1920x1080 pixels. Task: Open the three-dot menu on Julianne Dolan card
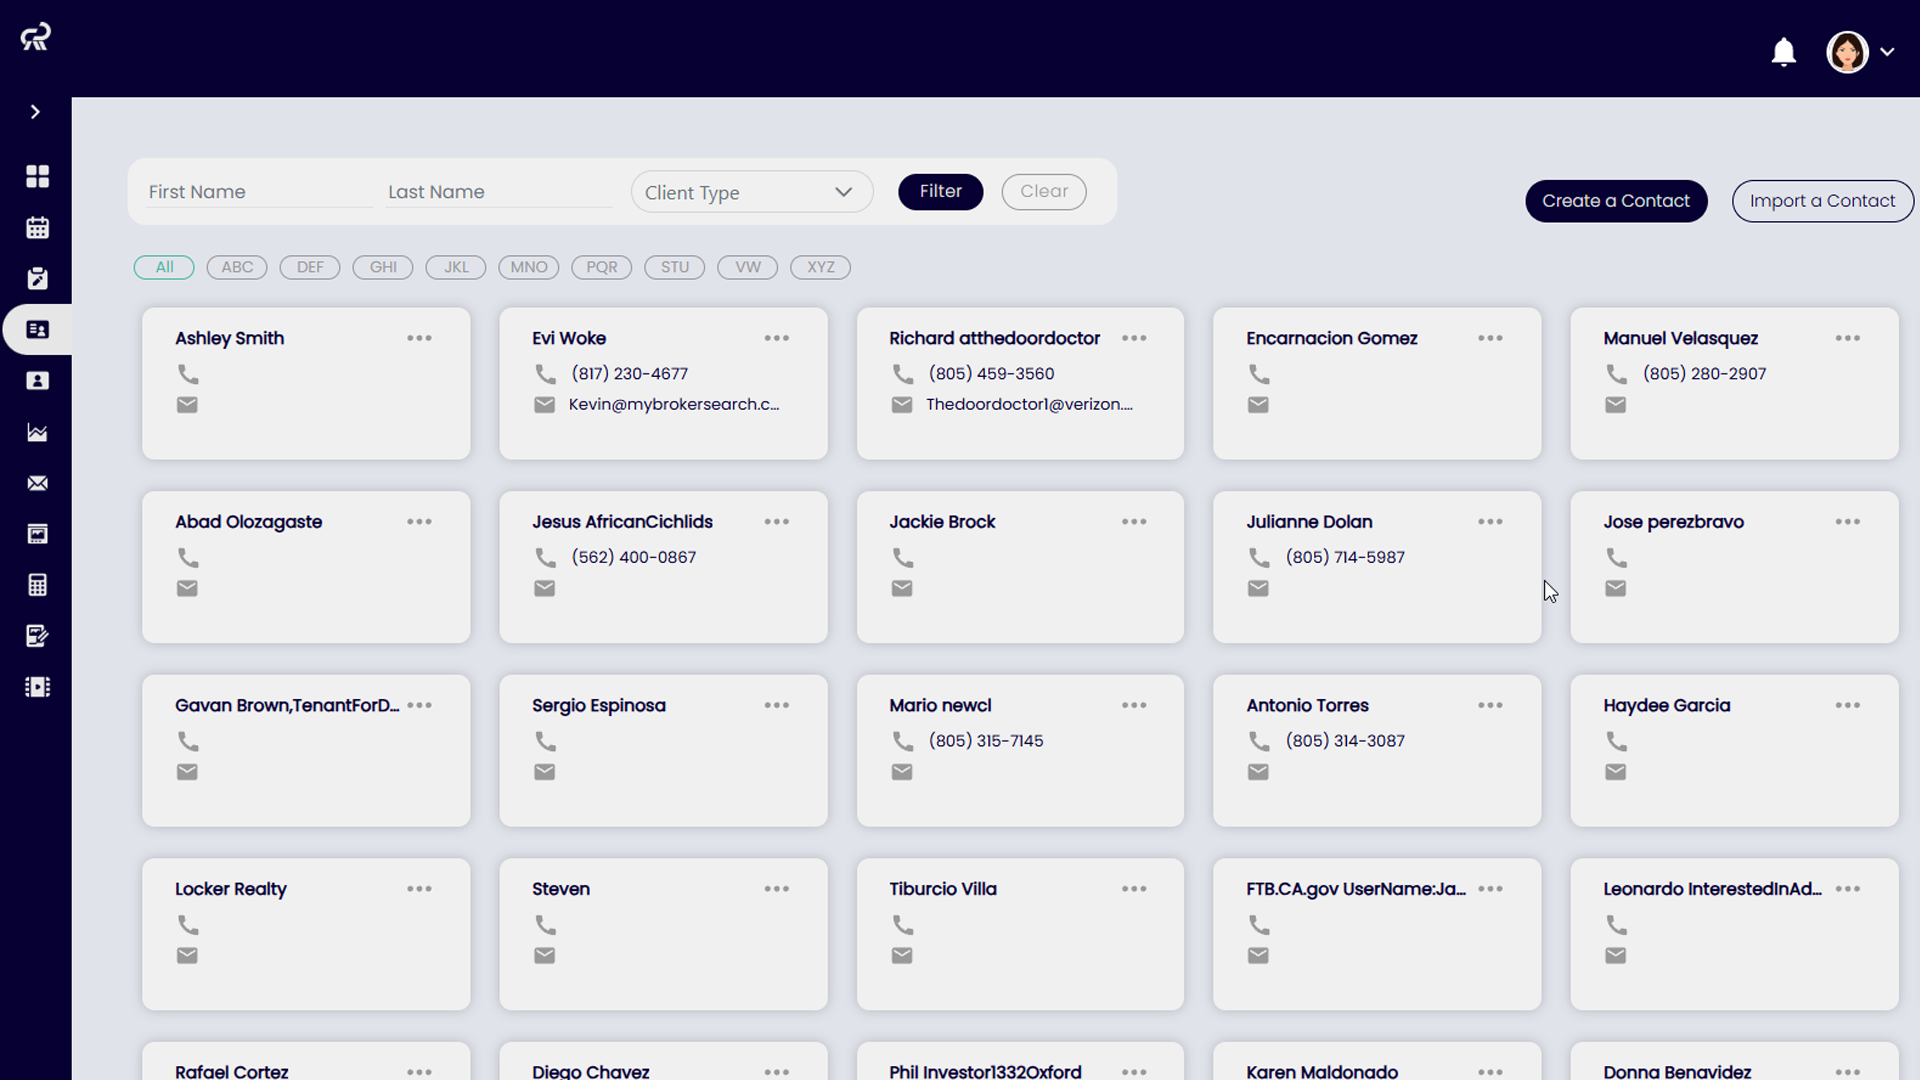(1490, 522)
